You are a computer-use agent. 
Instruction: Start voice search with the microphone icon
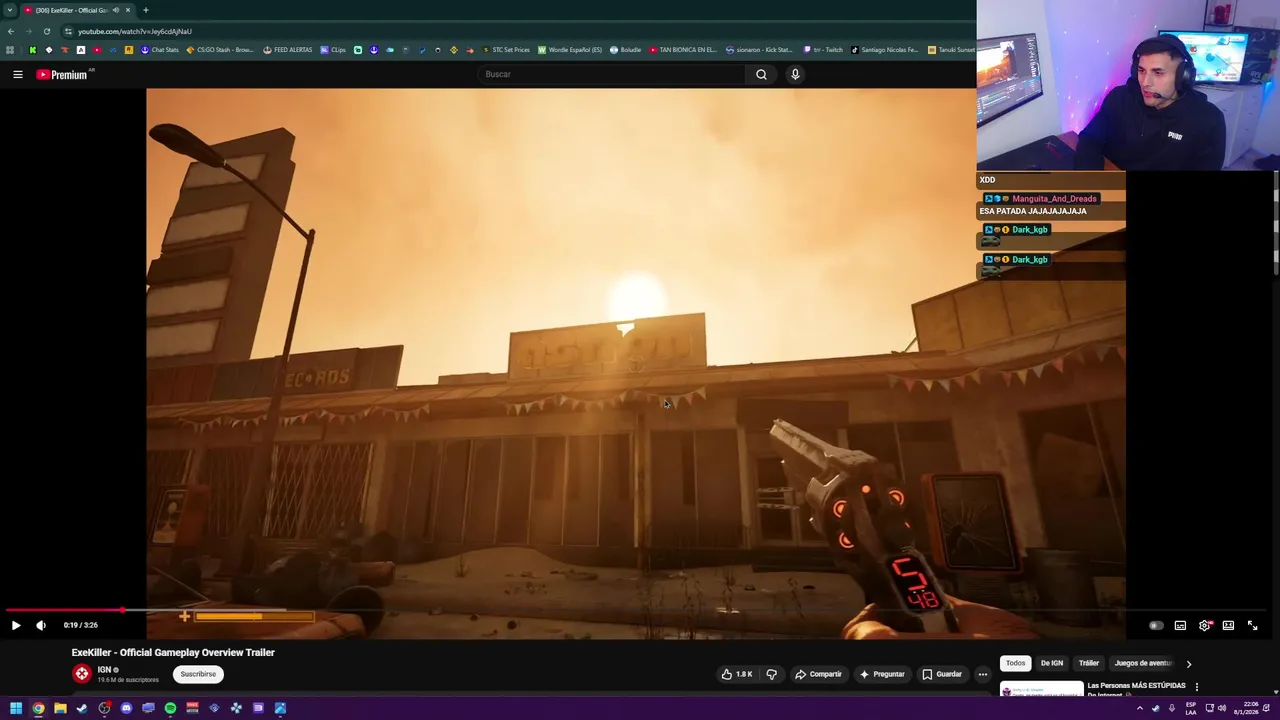tap(795, 74)
